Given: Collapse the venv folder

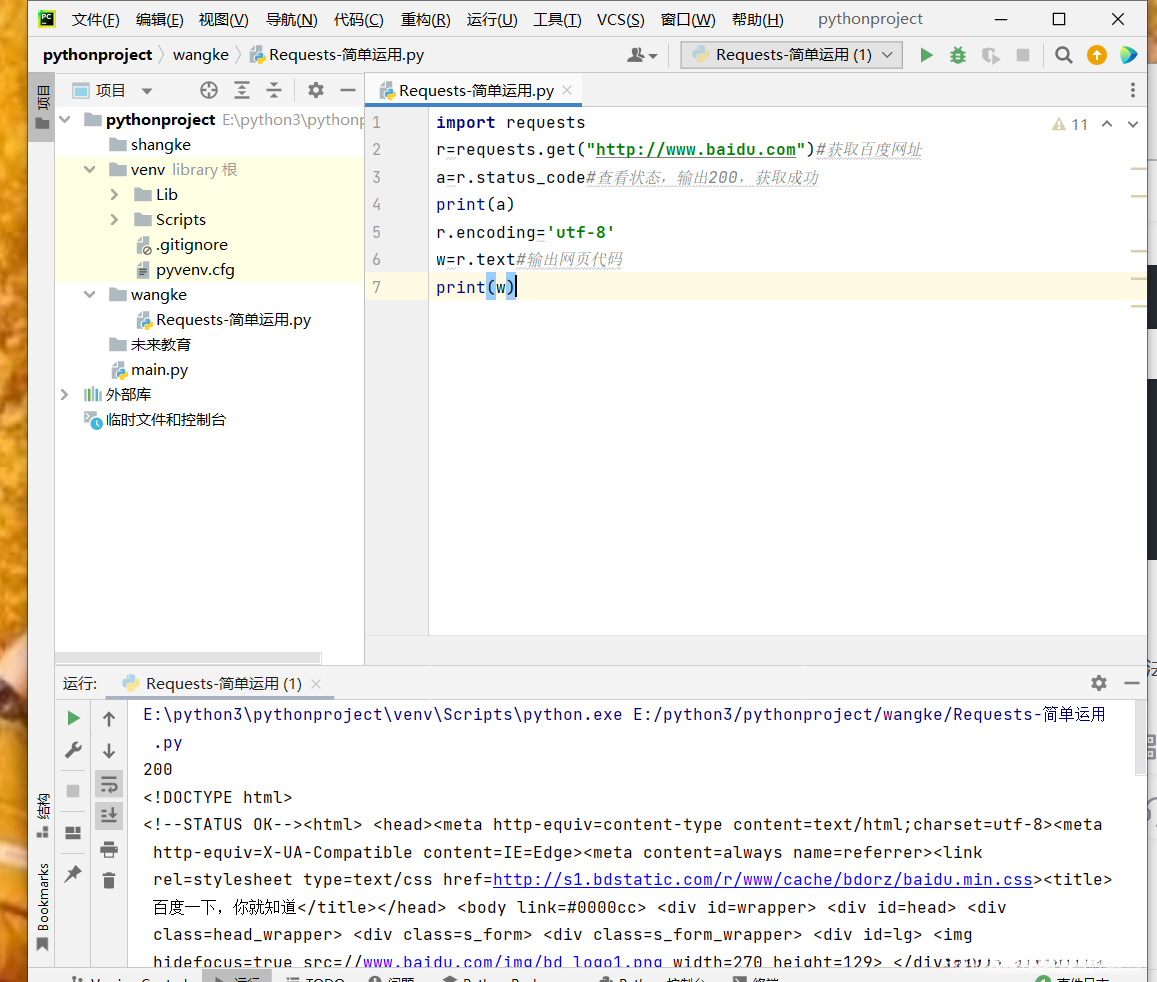Looking at the screenshot, I should click(90, 170).
